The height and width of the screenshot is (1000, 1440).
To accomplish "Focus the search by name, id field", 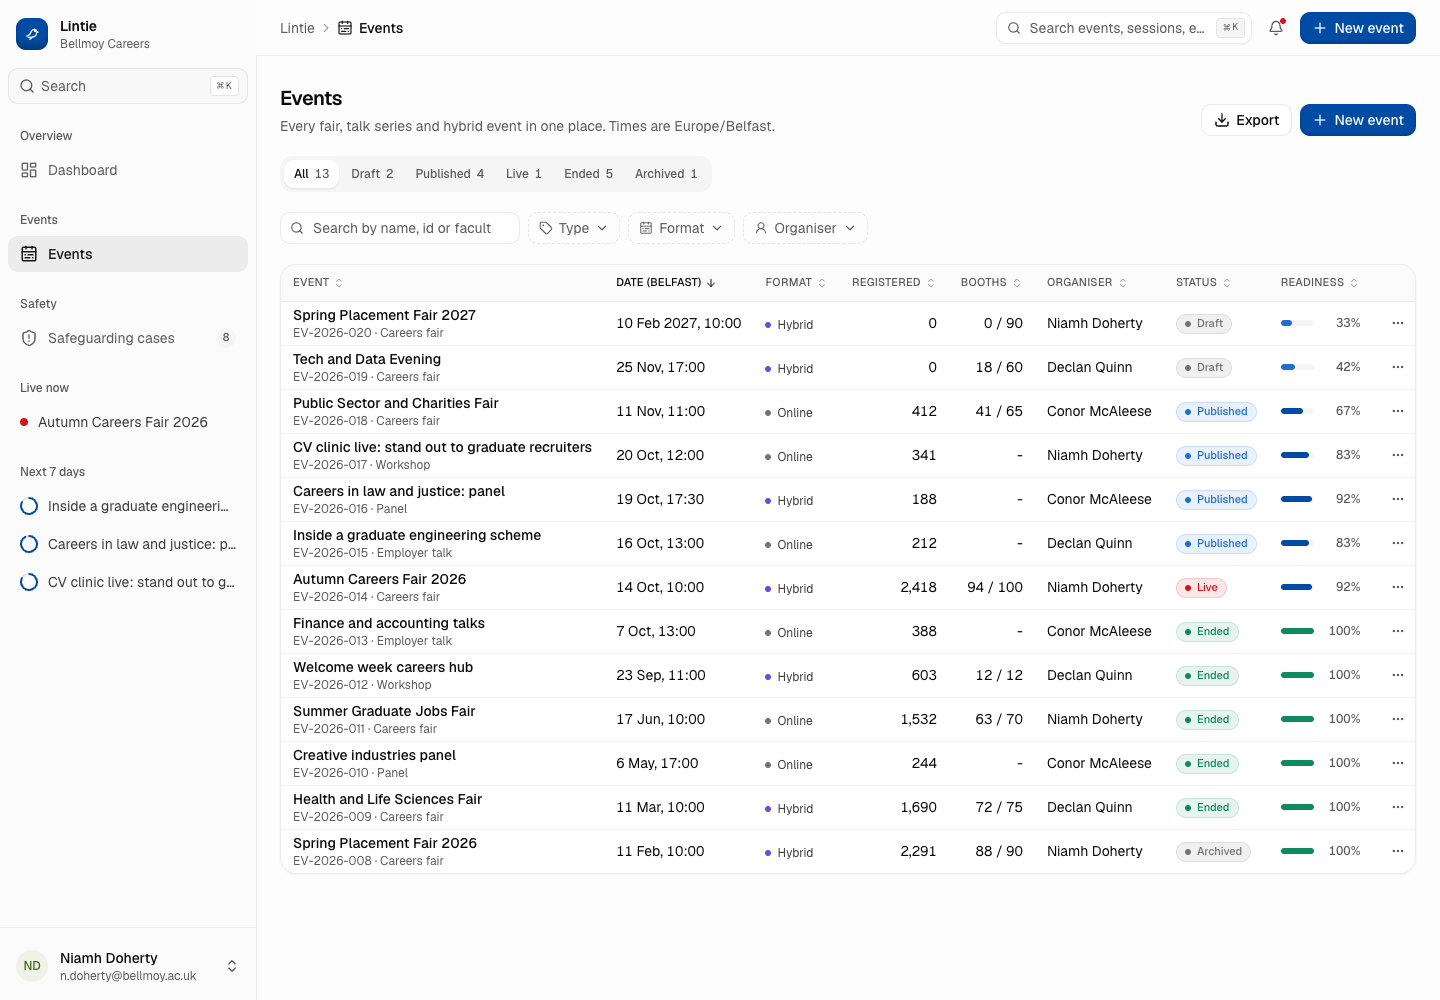I will point(400,228).
